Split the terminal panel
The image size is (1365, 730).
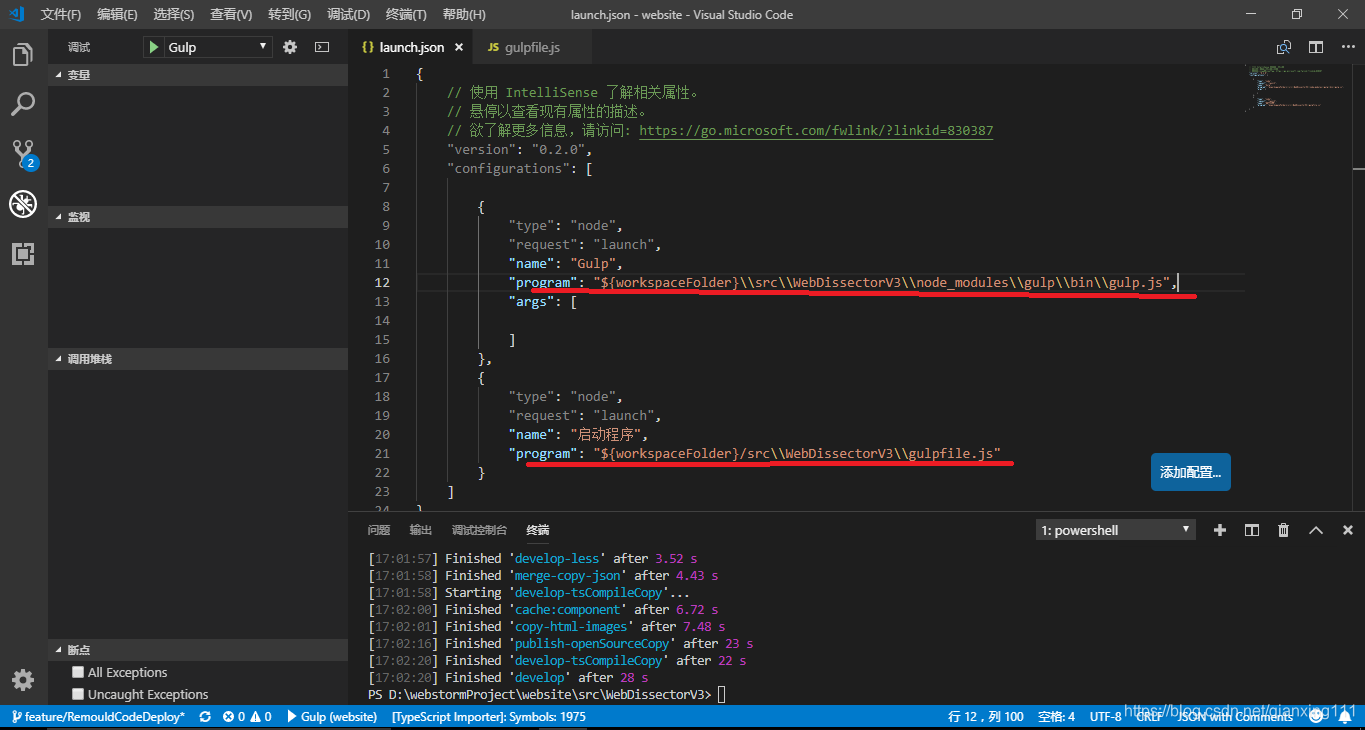1251,529
